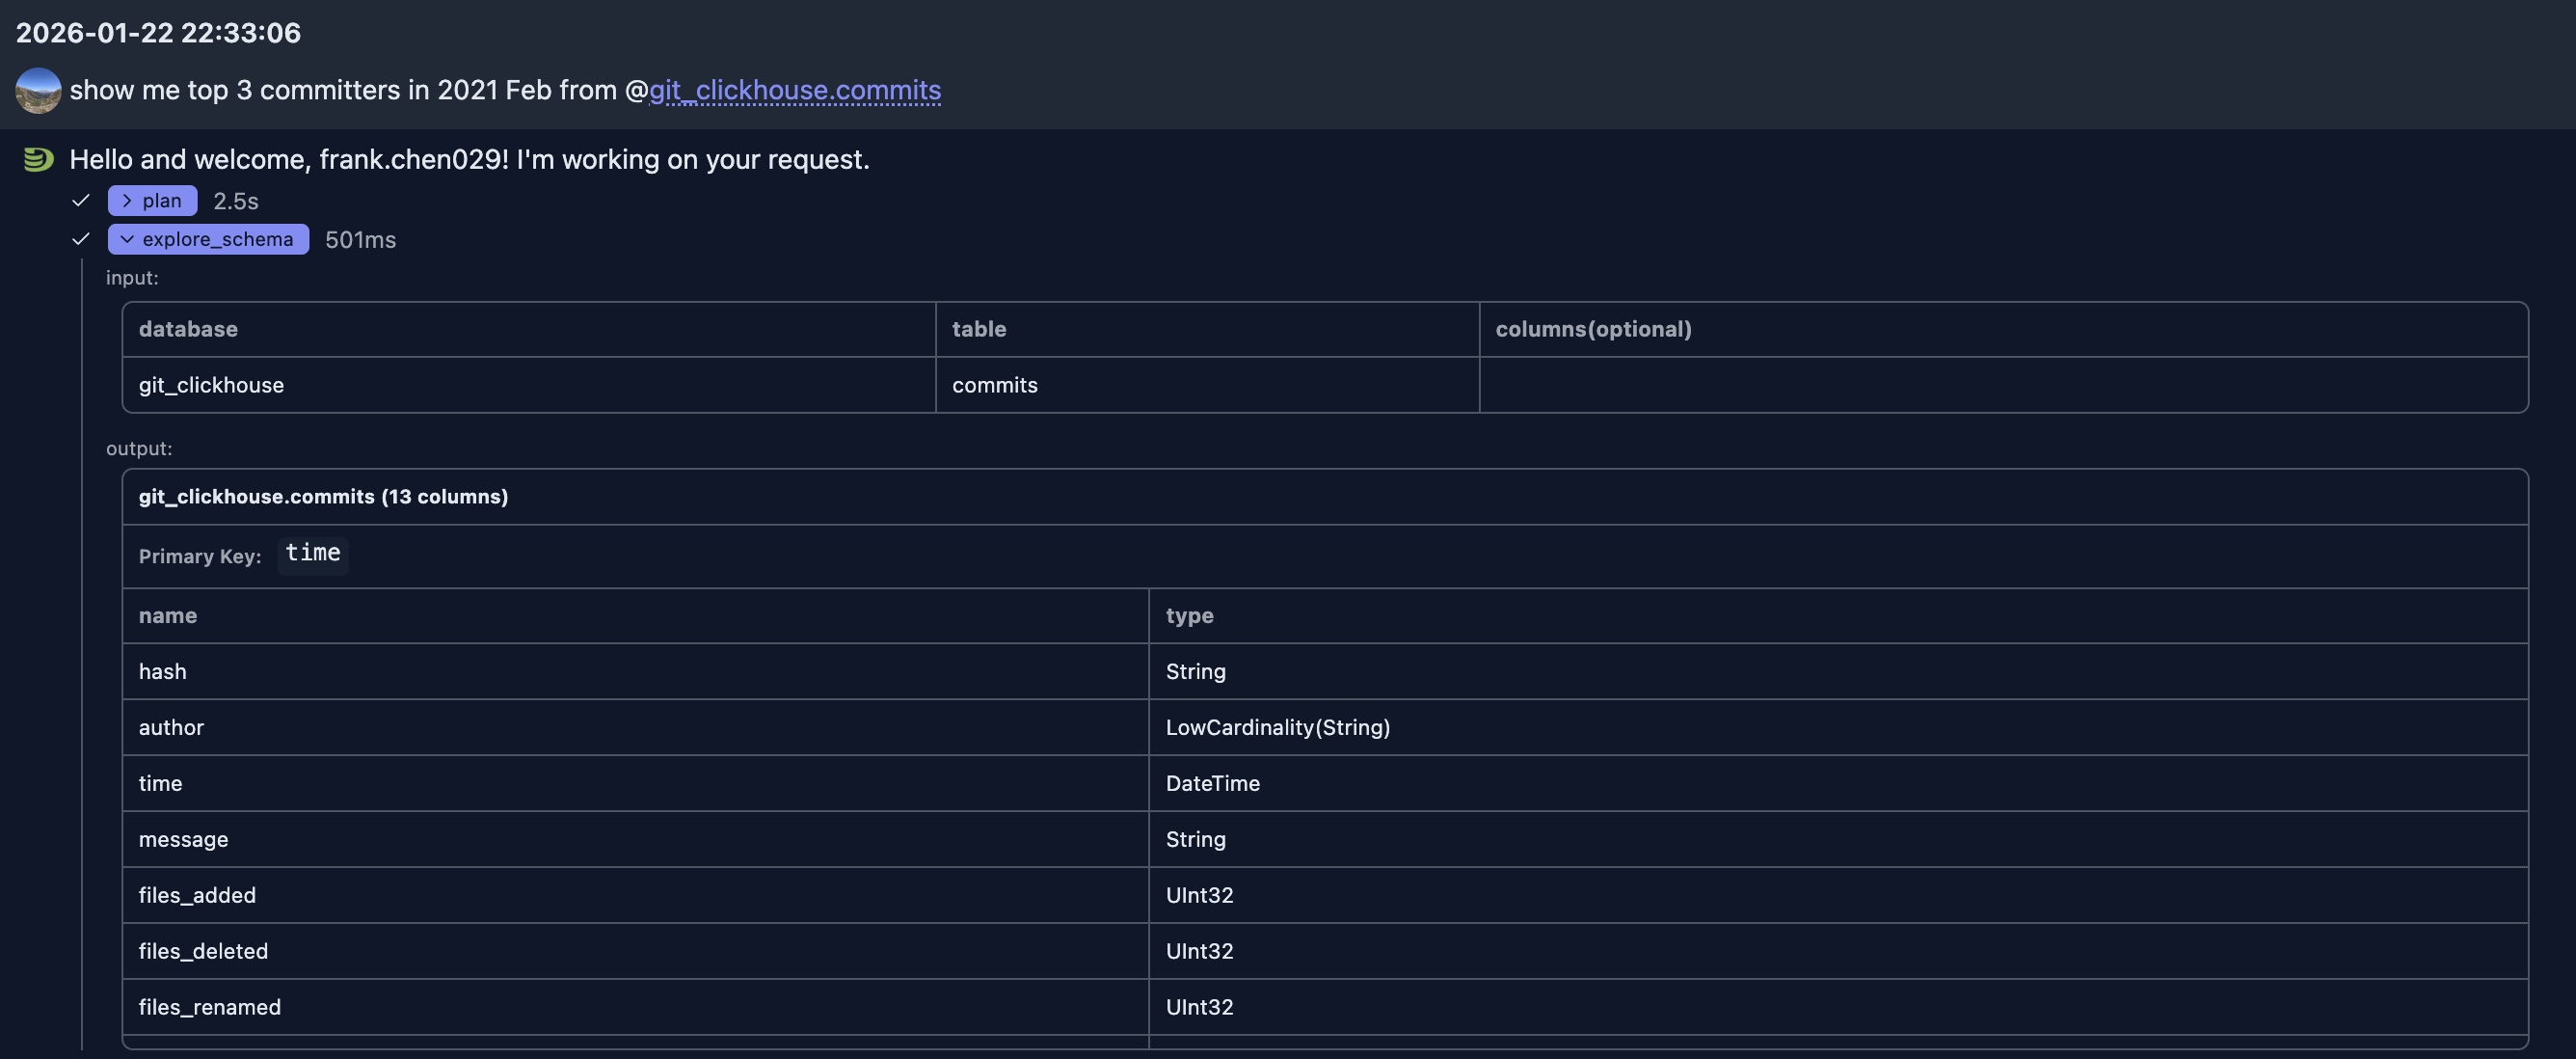This screenshot has width=2576, height=1059.
Task: Click the 501ms duration label
Action: click(360, 239)
